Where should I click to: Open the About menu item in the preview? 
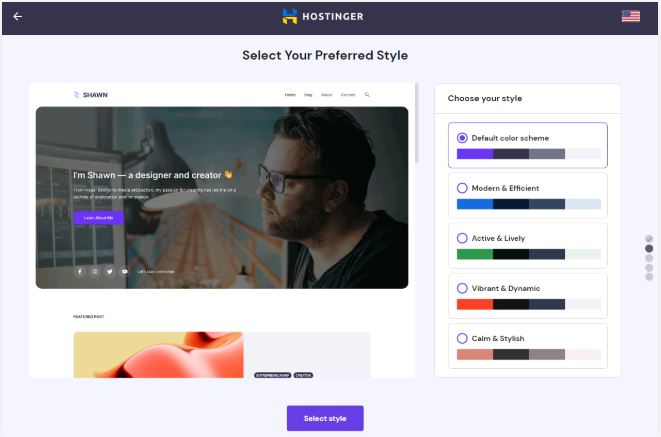326,95
